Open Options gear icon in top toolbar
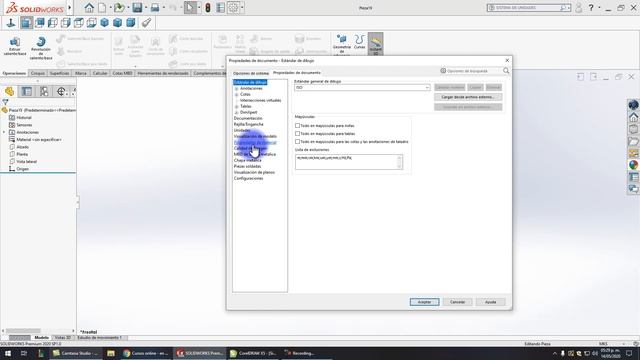 tap(233, 7)
